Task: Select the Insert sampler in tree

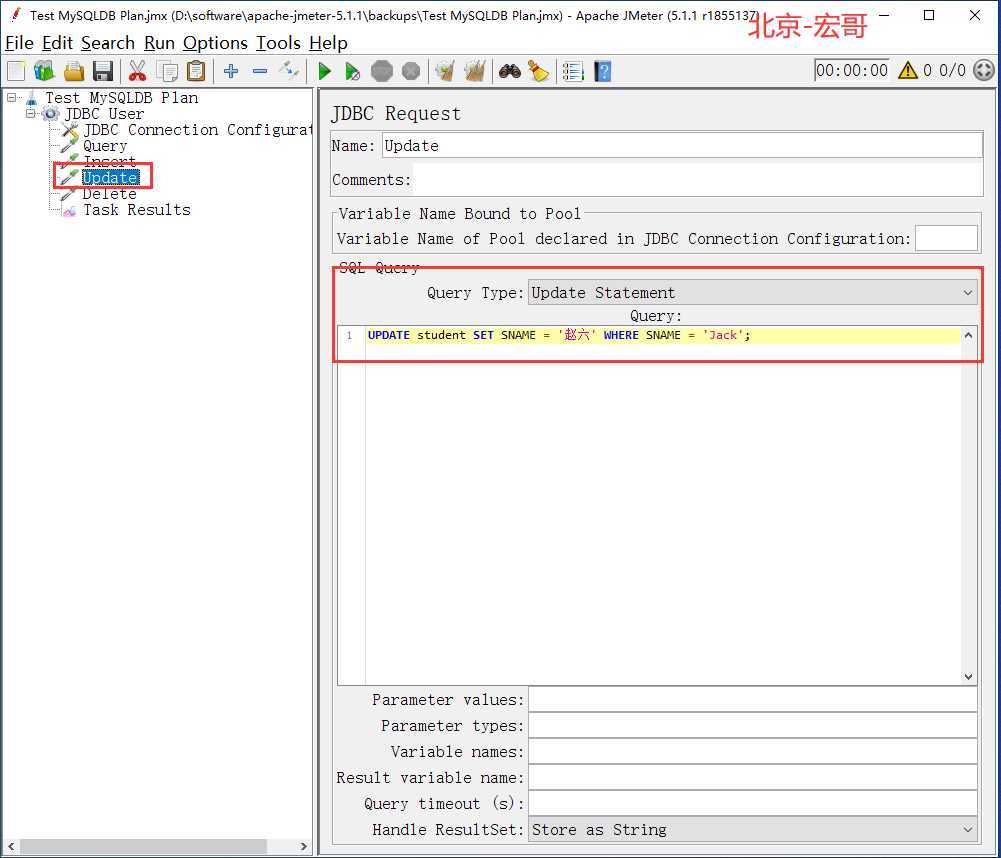Action: (x=110, y=162)
